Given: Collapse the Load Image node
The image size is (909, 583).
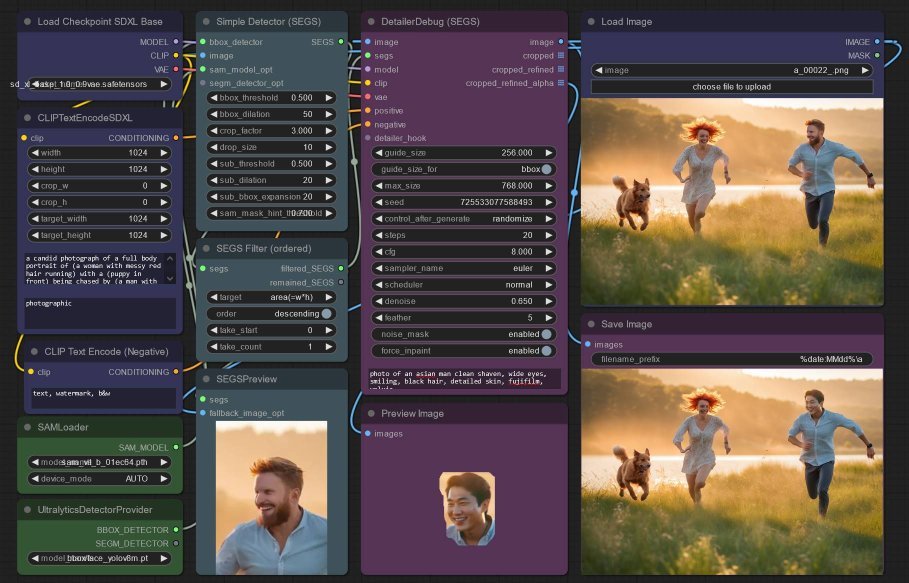Looking at the screenshot, I should click(590, 21).
